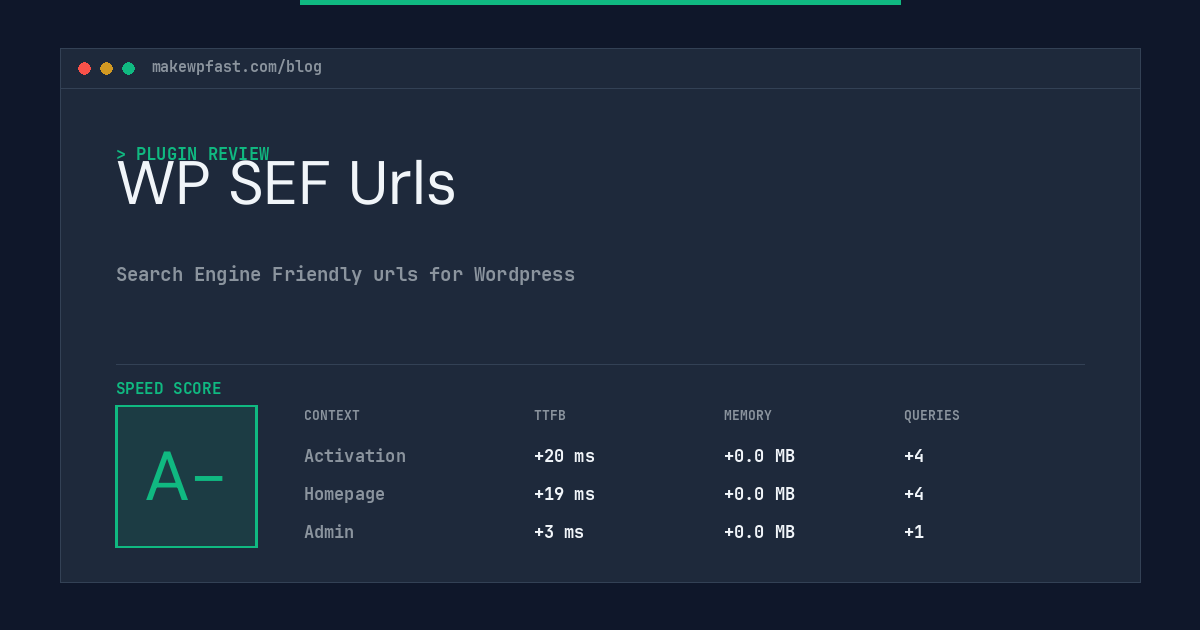1200x630 pixels.
Task: Click the 'SPEED SCORE' label
Action: [x=169, y=388]
